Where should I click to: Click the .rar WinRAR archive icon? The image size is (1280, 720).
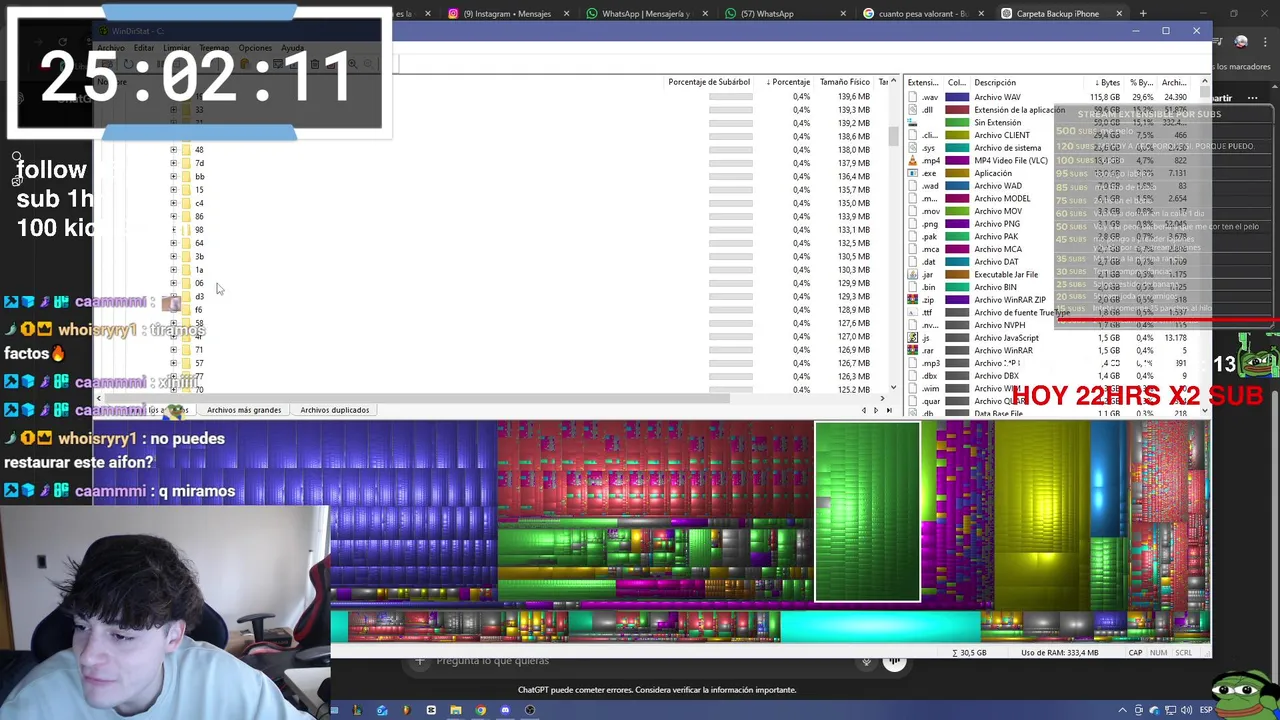point(913,350)
